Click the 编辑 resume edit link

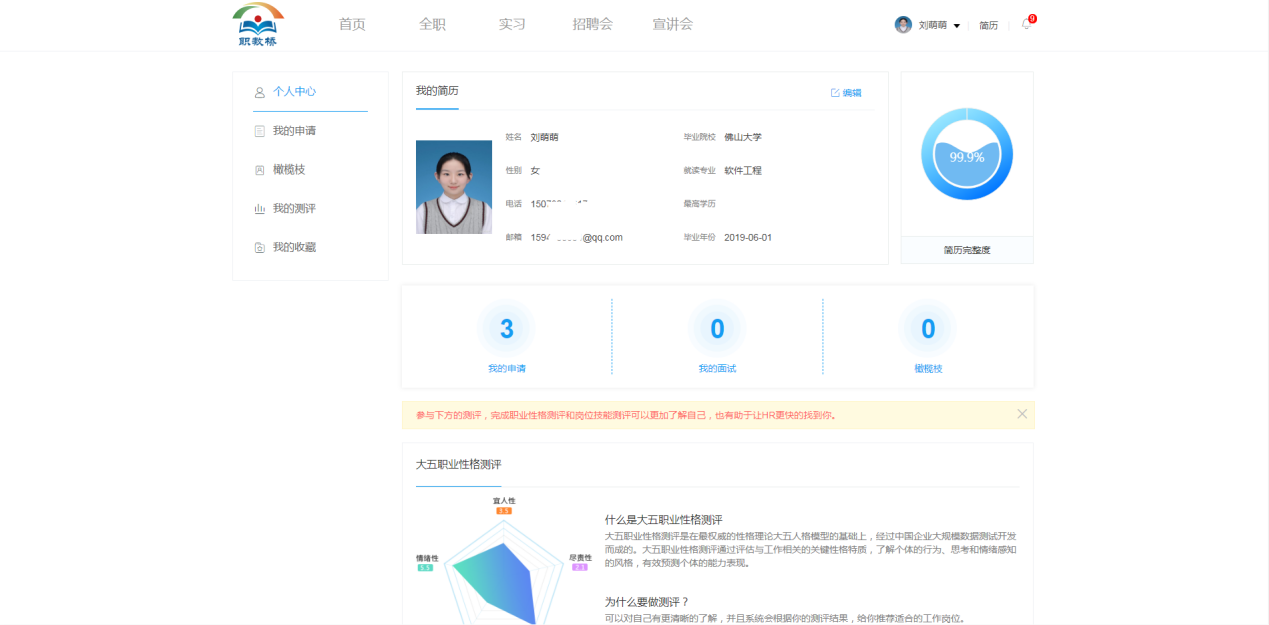tap(846, 93)
